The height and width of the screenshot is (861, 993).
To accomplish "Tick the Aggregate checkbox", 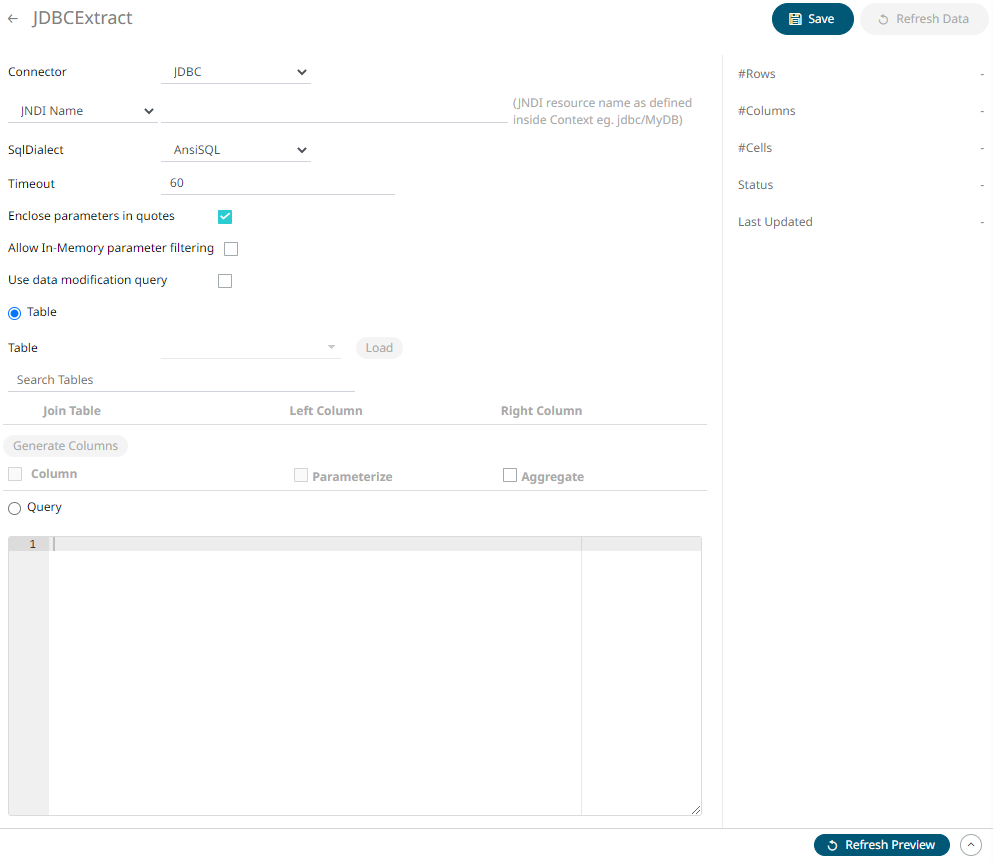I will point(510,476).
